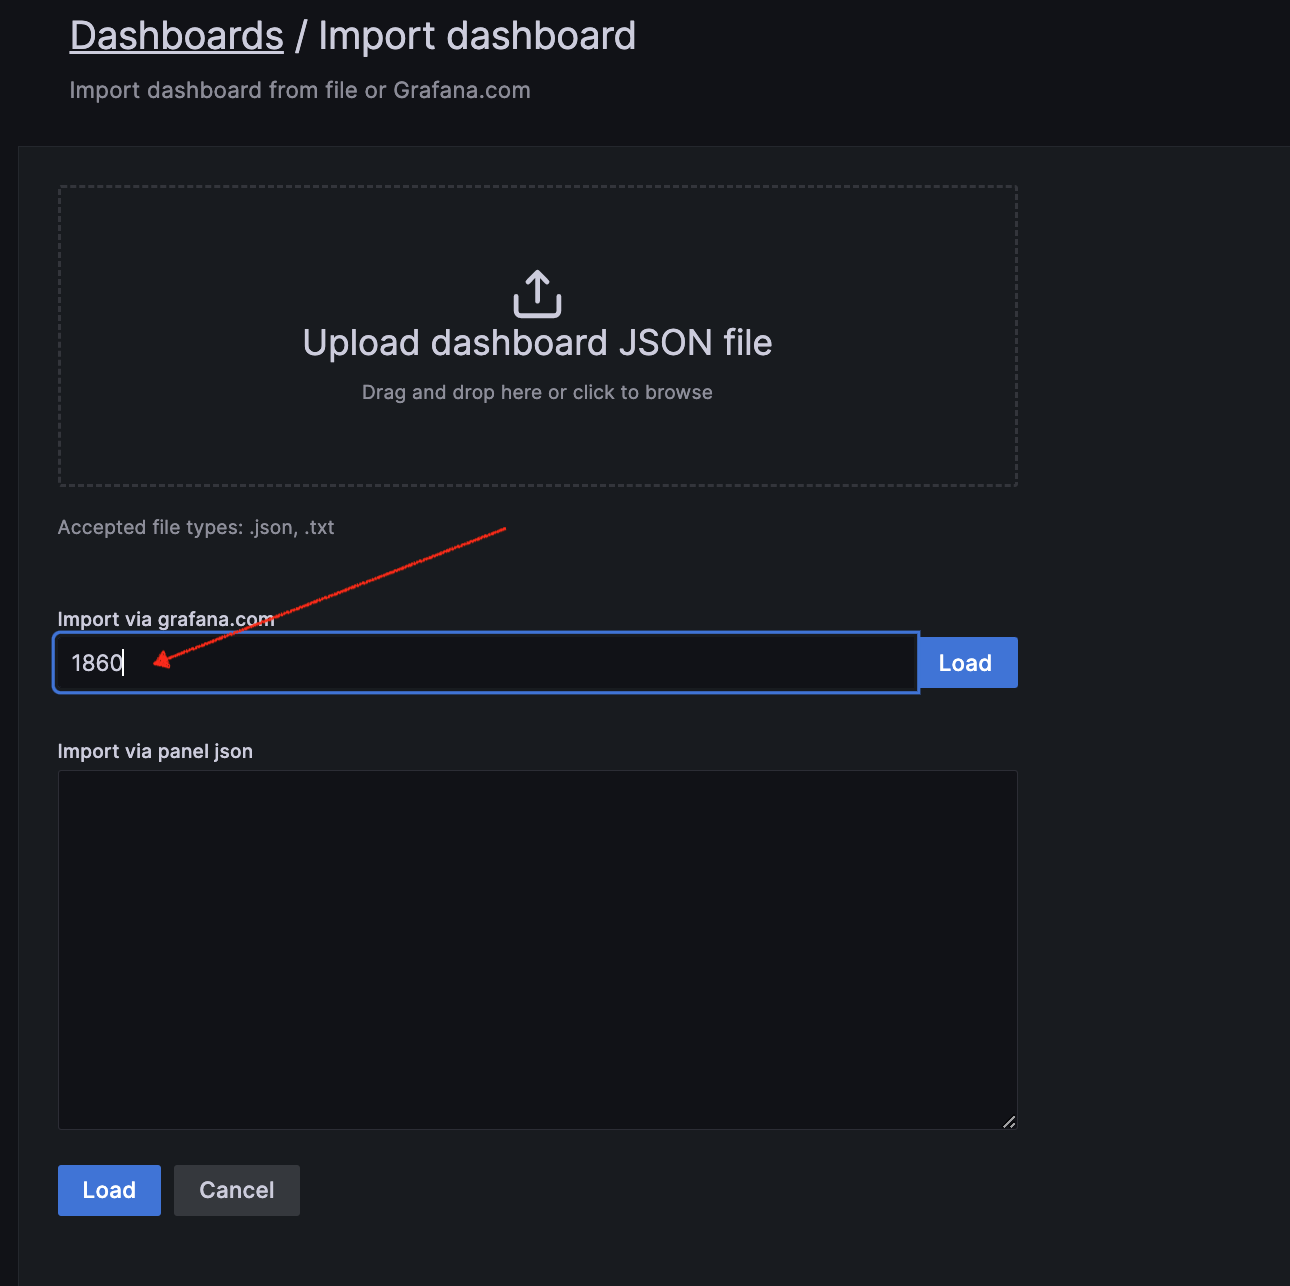Cancel the dashboard import

pyautogui.click(x=236, y=1190)
